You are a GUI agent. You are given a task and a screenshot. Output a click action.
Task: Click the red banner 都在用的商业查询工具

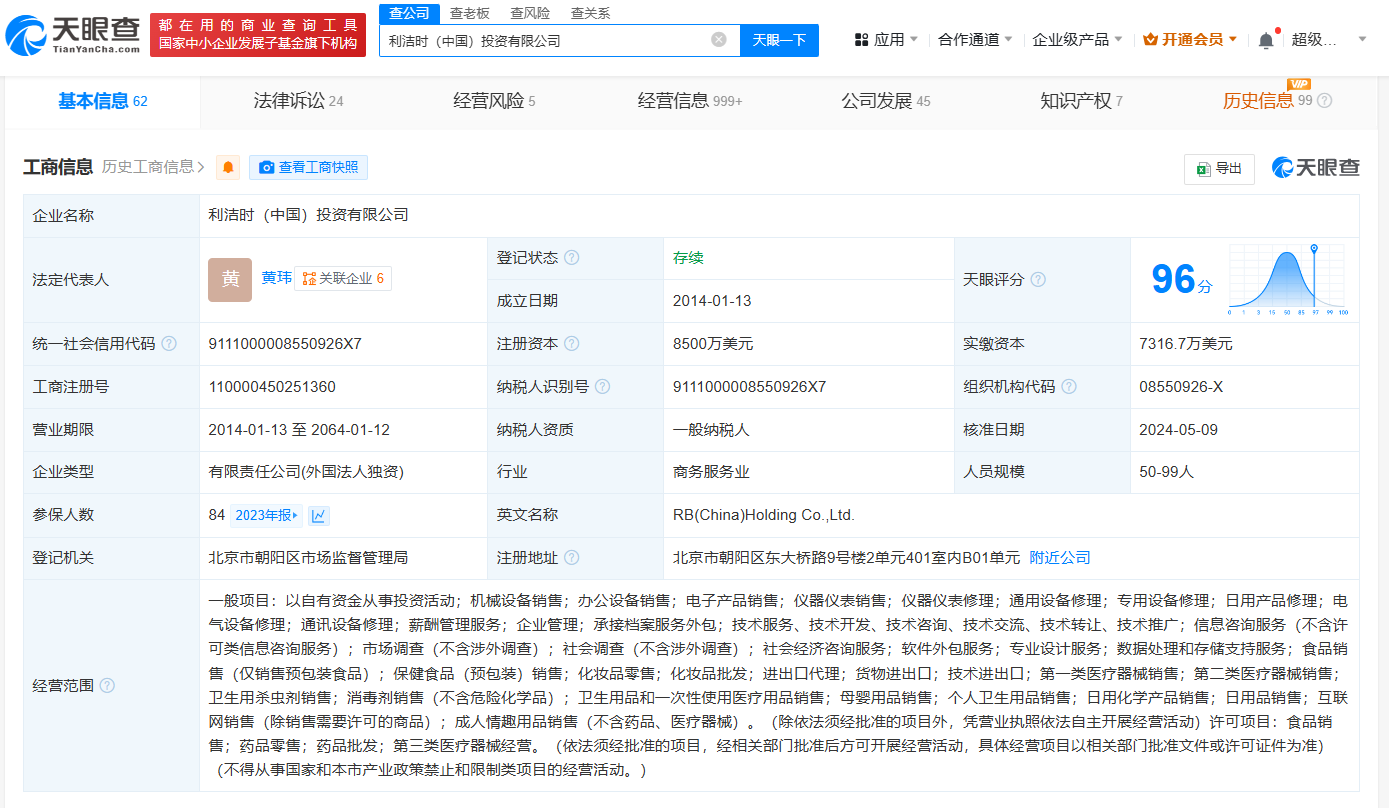(x=258, y=34)
